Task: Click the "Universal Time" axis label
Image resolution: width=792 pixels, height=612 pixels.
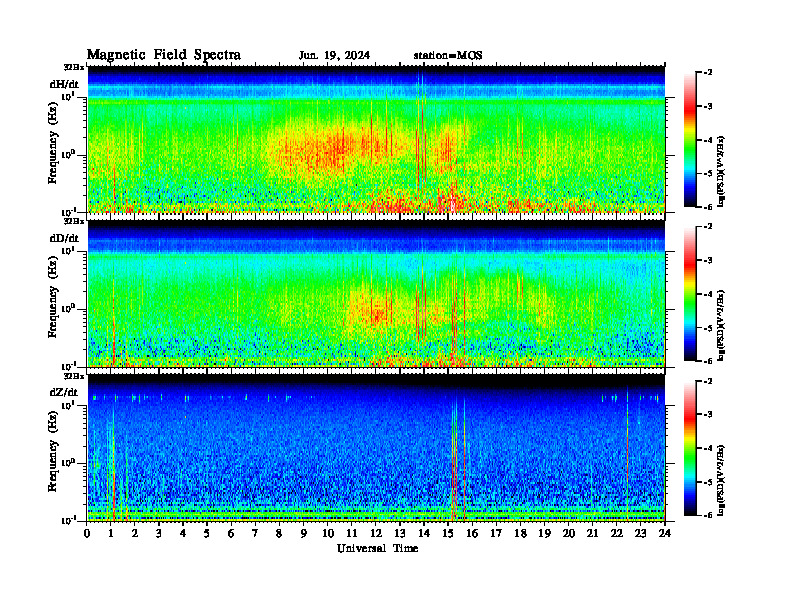Action: [377, 548]
